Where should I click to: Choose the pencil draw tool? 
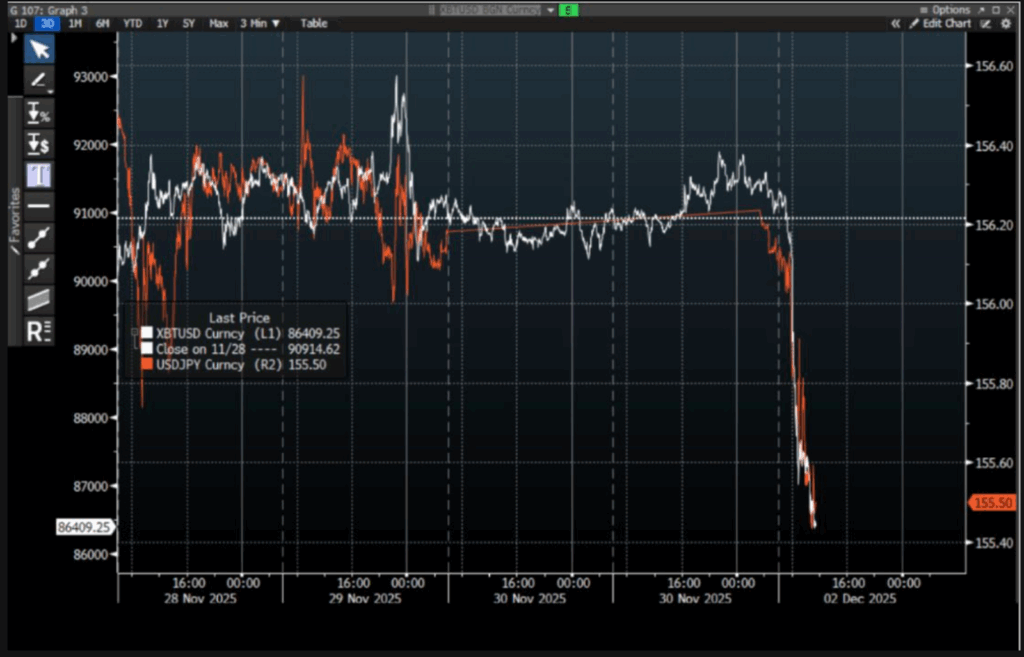point(39,80)
